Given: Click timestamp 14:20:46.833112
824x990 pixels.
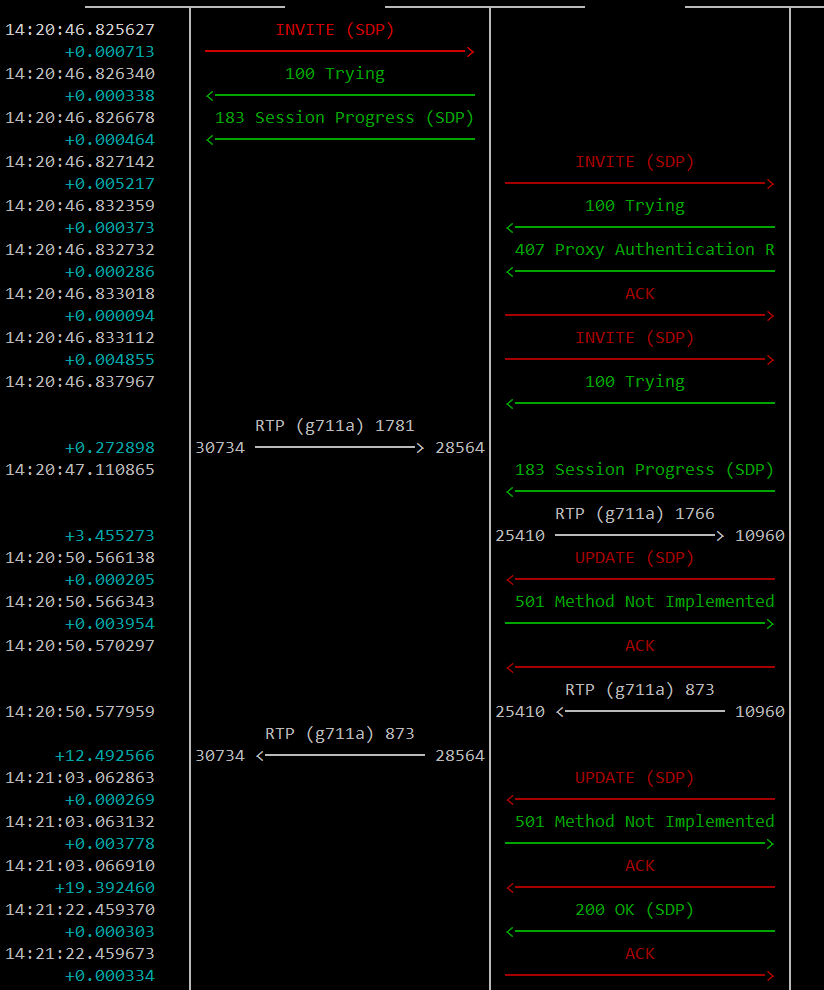Looking at the screenshot, I should [80, 338].
